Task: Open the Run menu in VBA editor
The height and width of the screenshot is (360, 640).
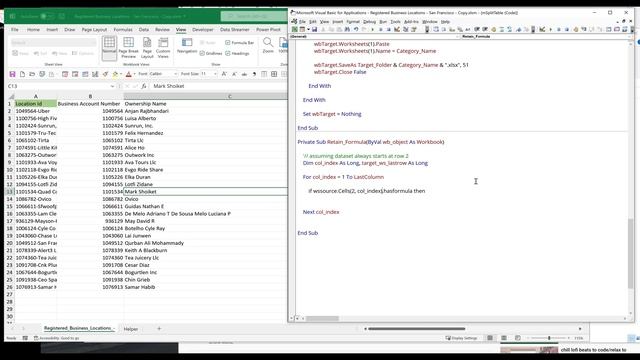Action: pos(383,22)
